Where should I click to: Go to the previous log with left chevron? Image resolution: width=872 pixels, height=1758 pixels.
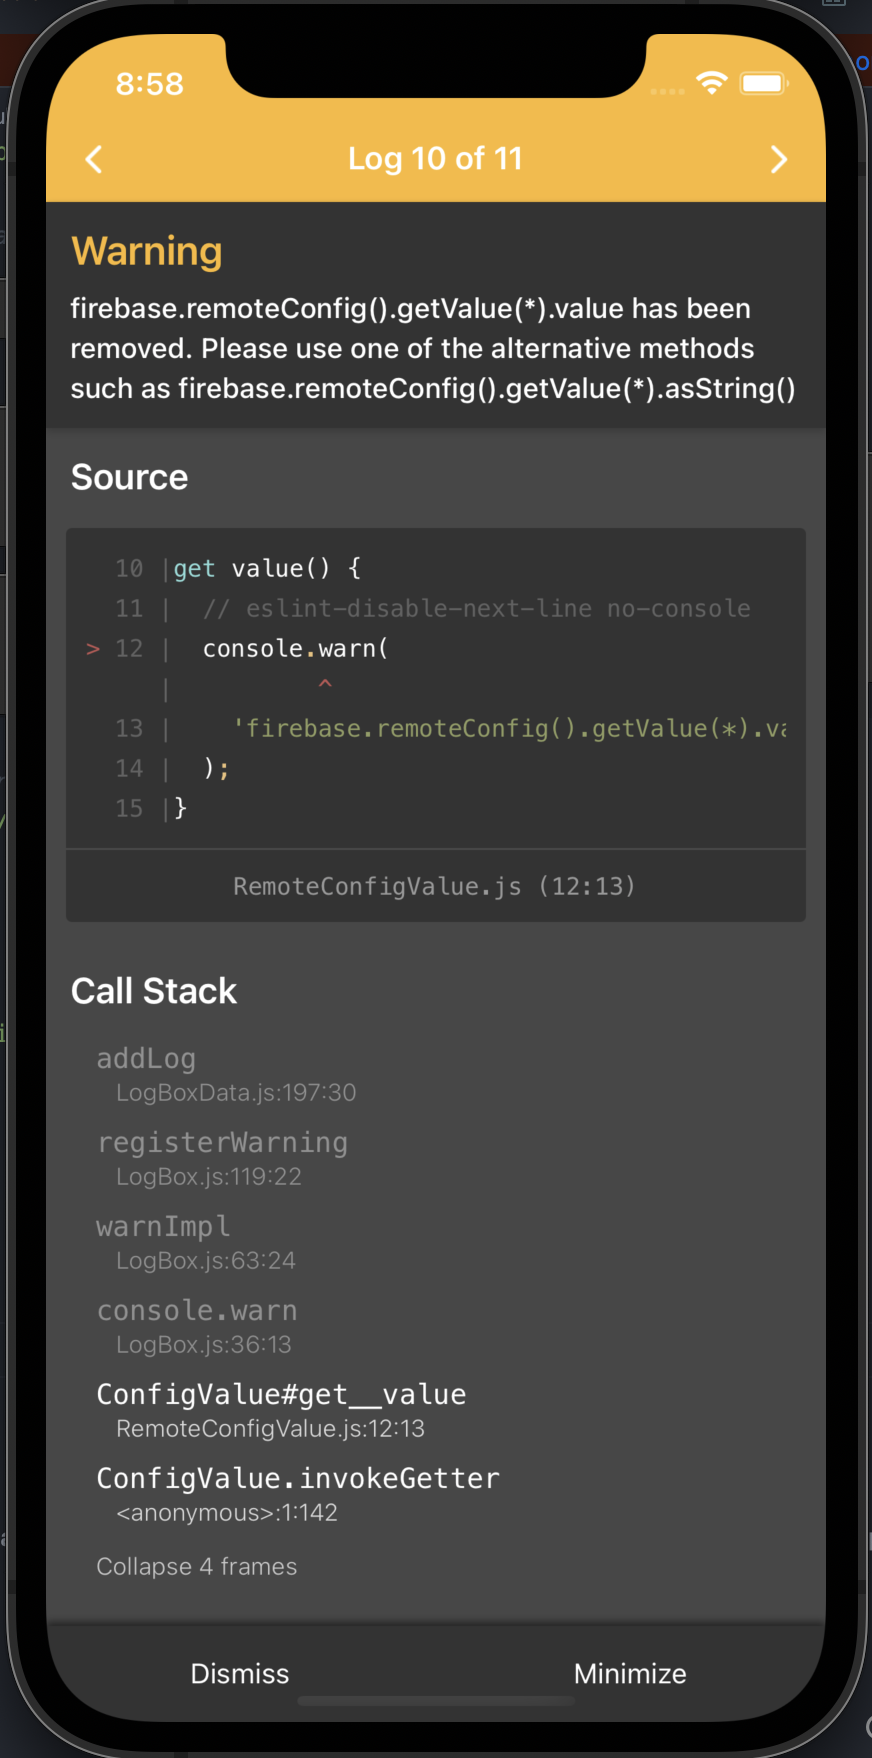pos(94,159)
